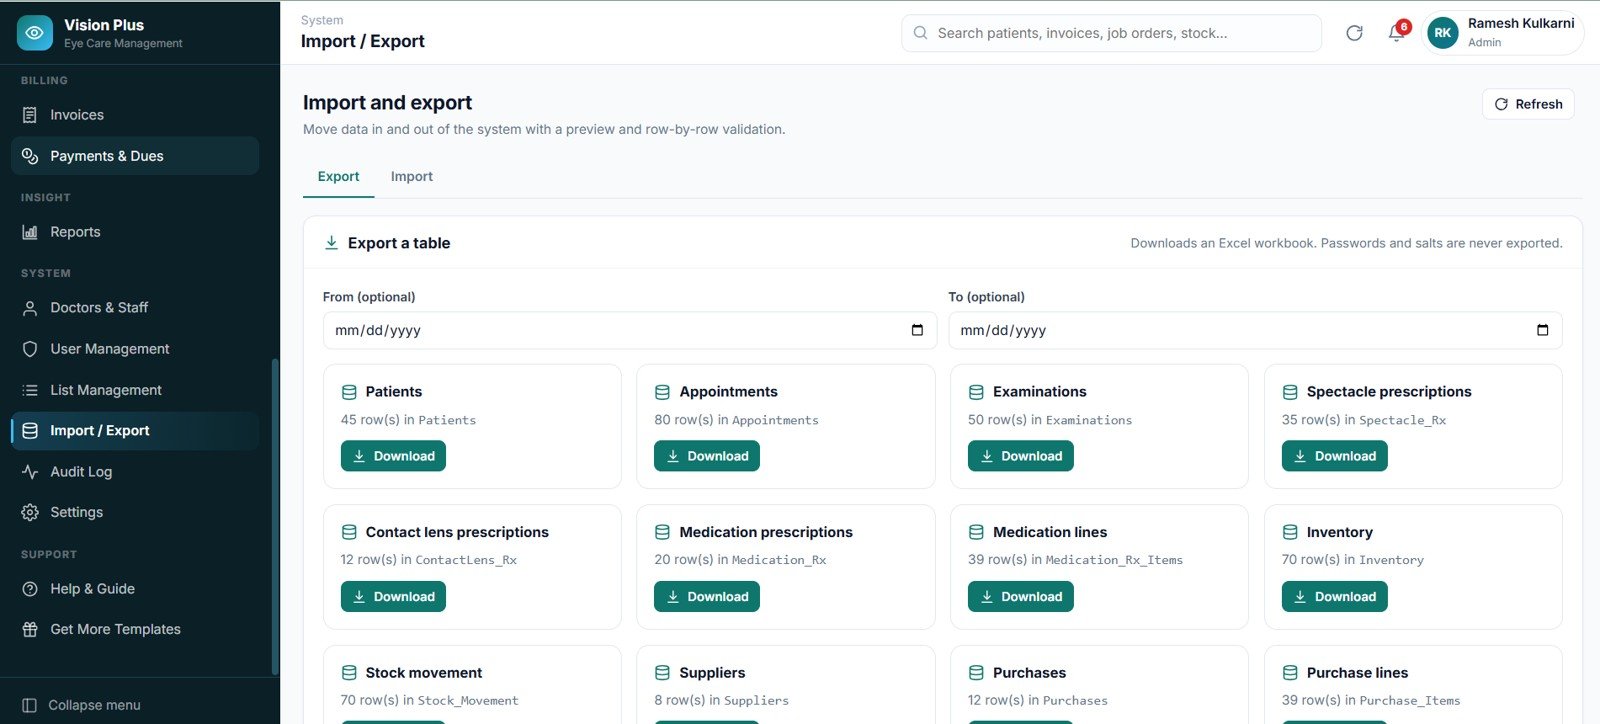Click the Examinations card database icon

click(976, 392)
